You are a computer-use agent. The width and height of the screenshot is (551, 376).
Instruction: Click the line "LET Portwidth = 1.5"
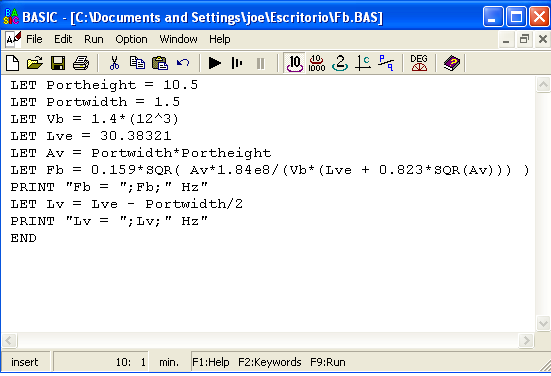coord(95,102)
